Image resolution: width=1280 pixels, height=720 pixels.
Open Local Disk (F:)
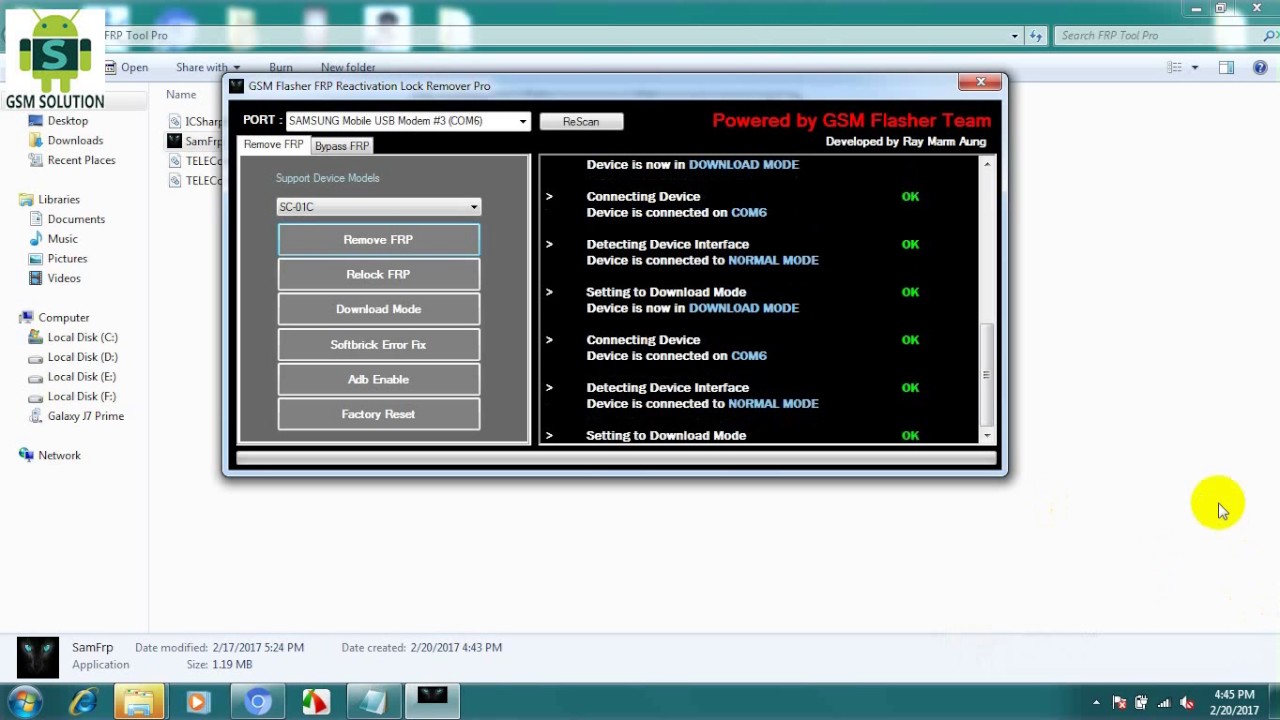pyautogui.click(x=82, y=396)
